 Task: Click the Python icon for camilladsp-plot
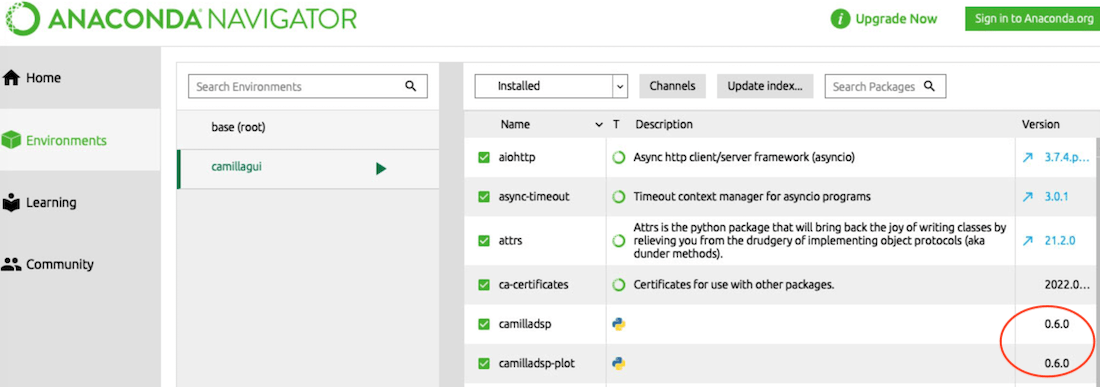point(618,363)
